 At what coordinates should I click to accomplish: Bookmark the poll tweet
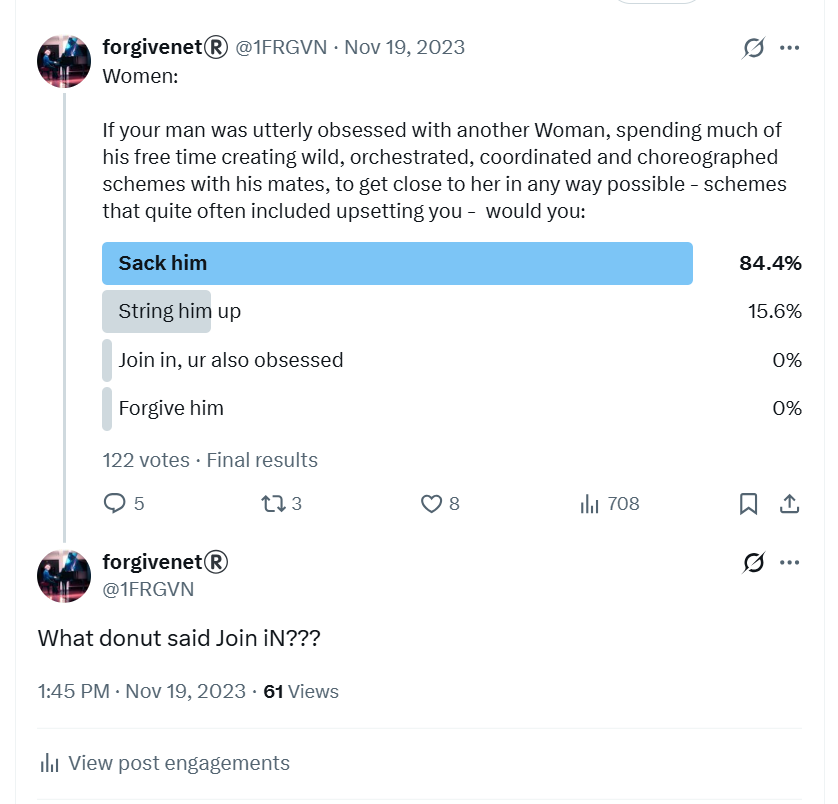[748, 504]
